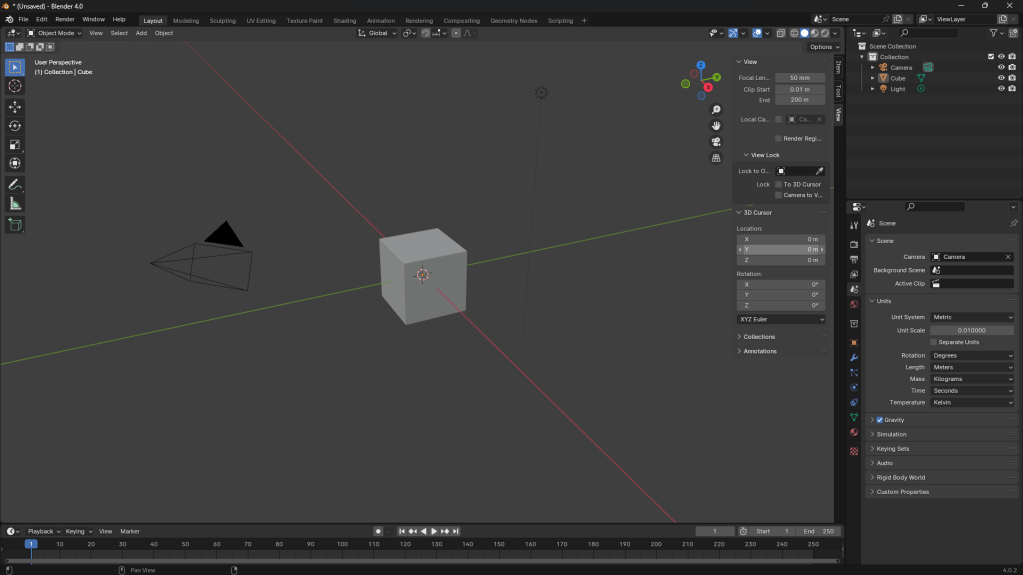Click the Cursor tool icon
This screenshot has height=575, width=1023.
pos(15,86)
